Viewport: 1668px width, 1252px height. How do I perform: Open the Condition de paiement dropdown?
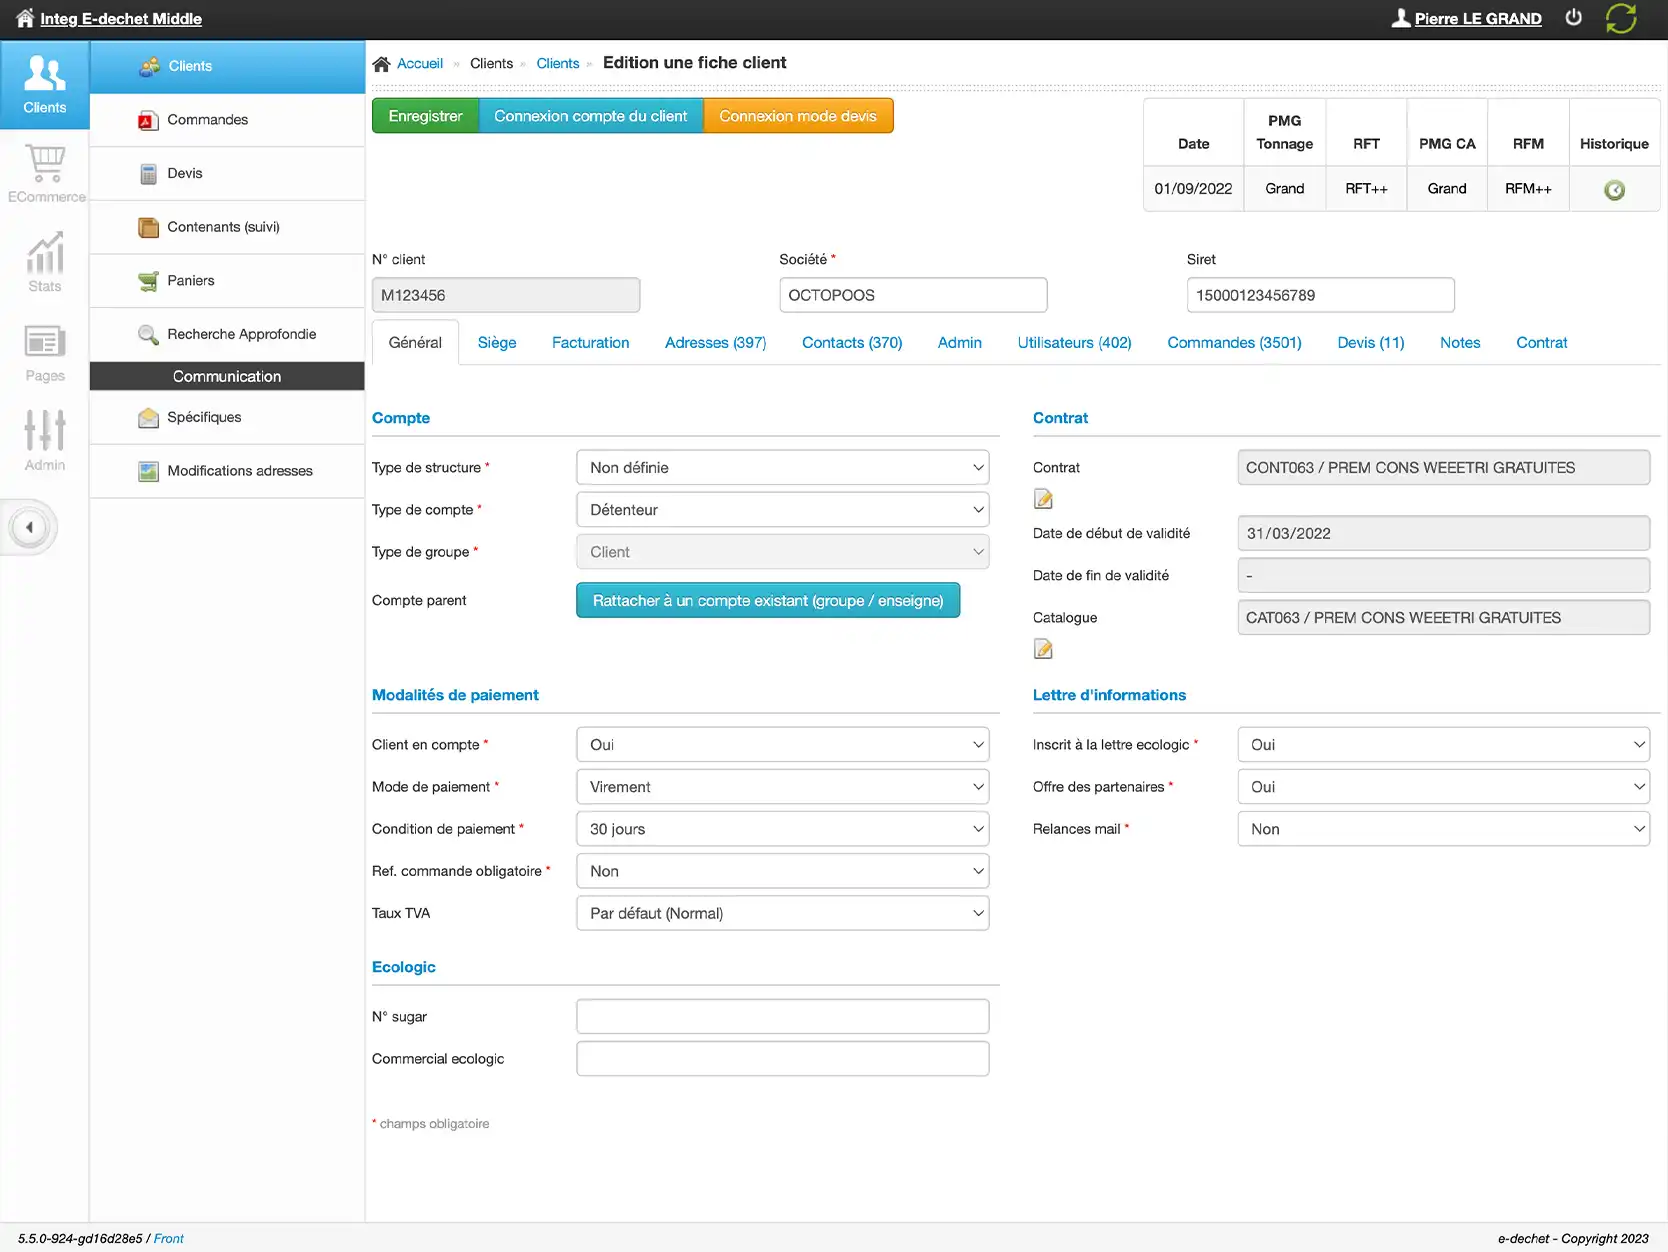pos(782,828)
